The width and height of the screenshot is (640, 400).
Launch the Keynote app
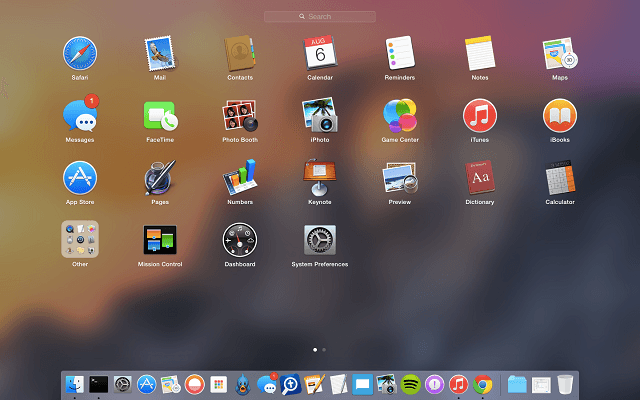[320, 178]
